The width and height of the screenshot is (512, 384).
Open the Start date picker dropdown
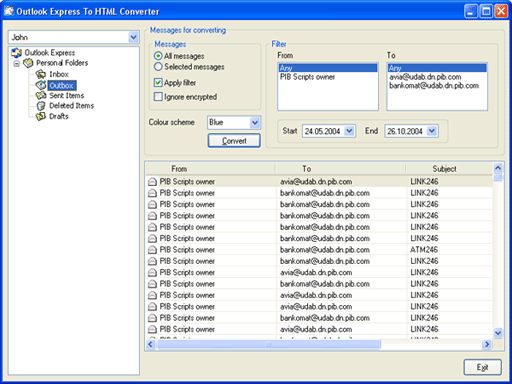349,131
